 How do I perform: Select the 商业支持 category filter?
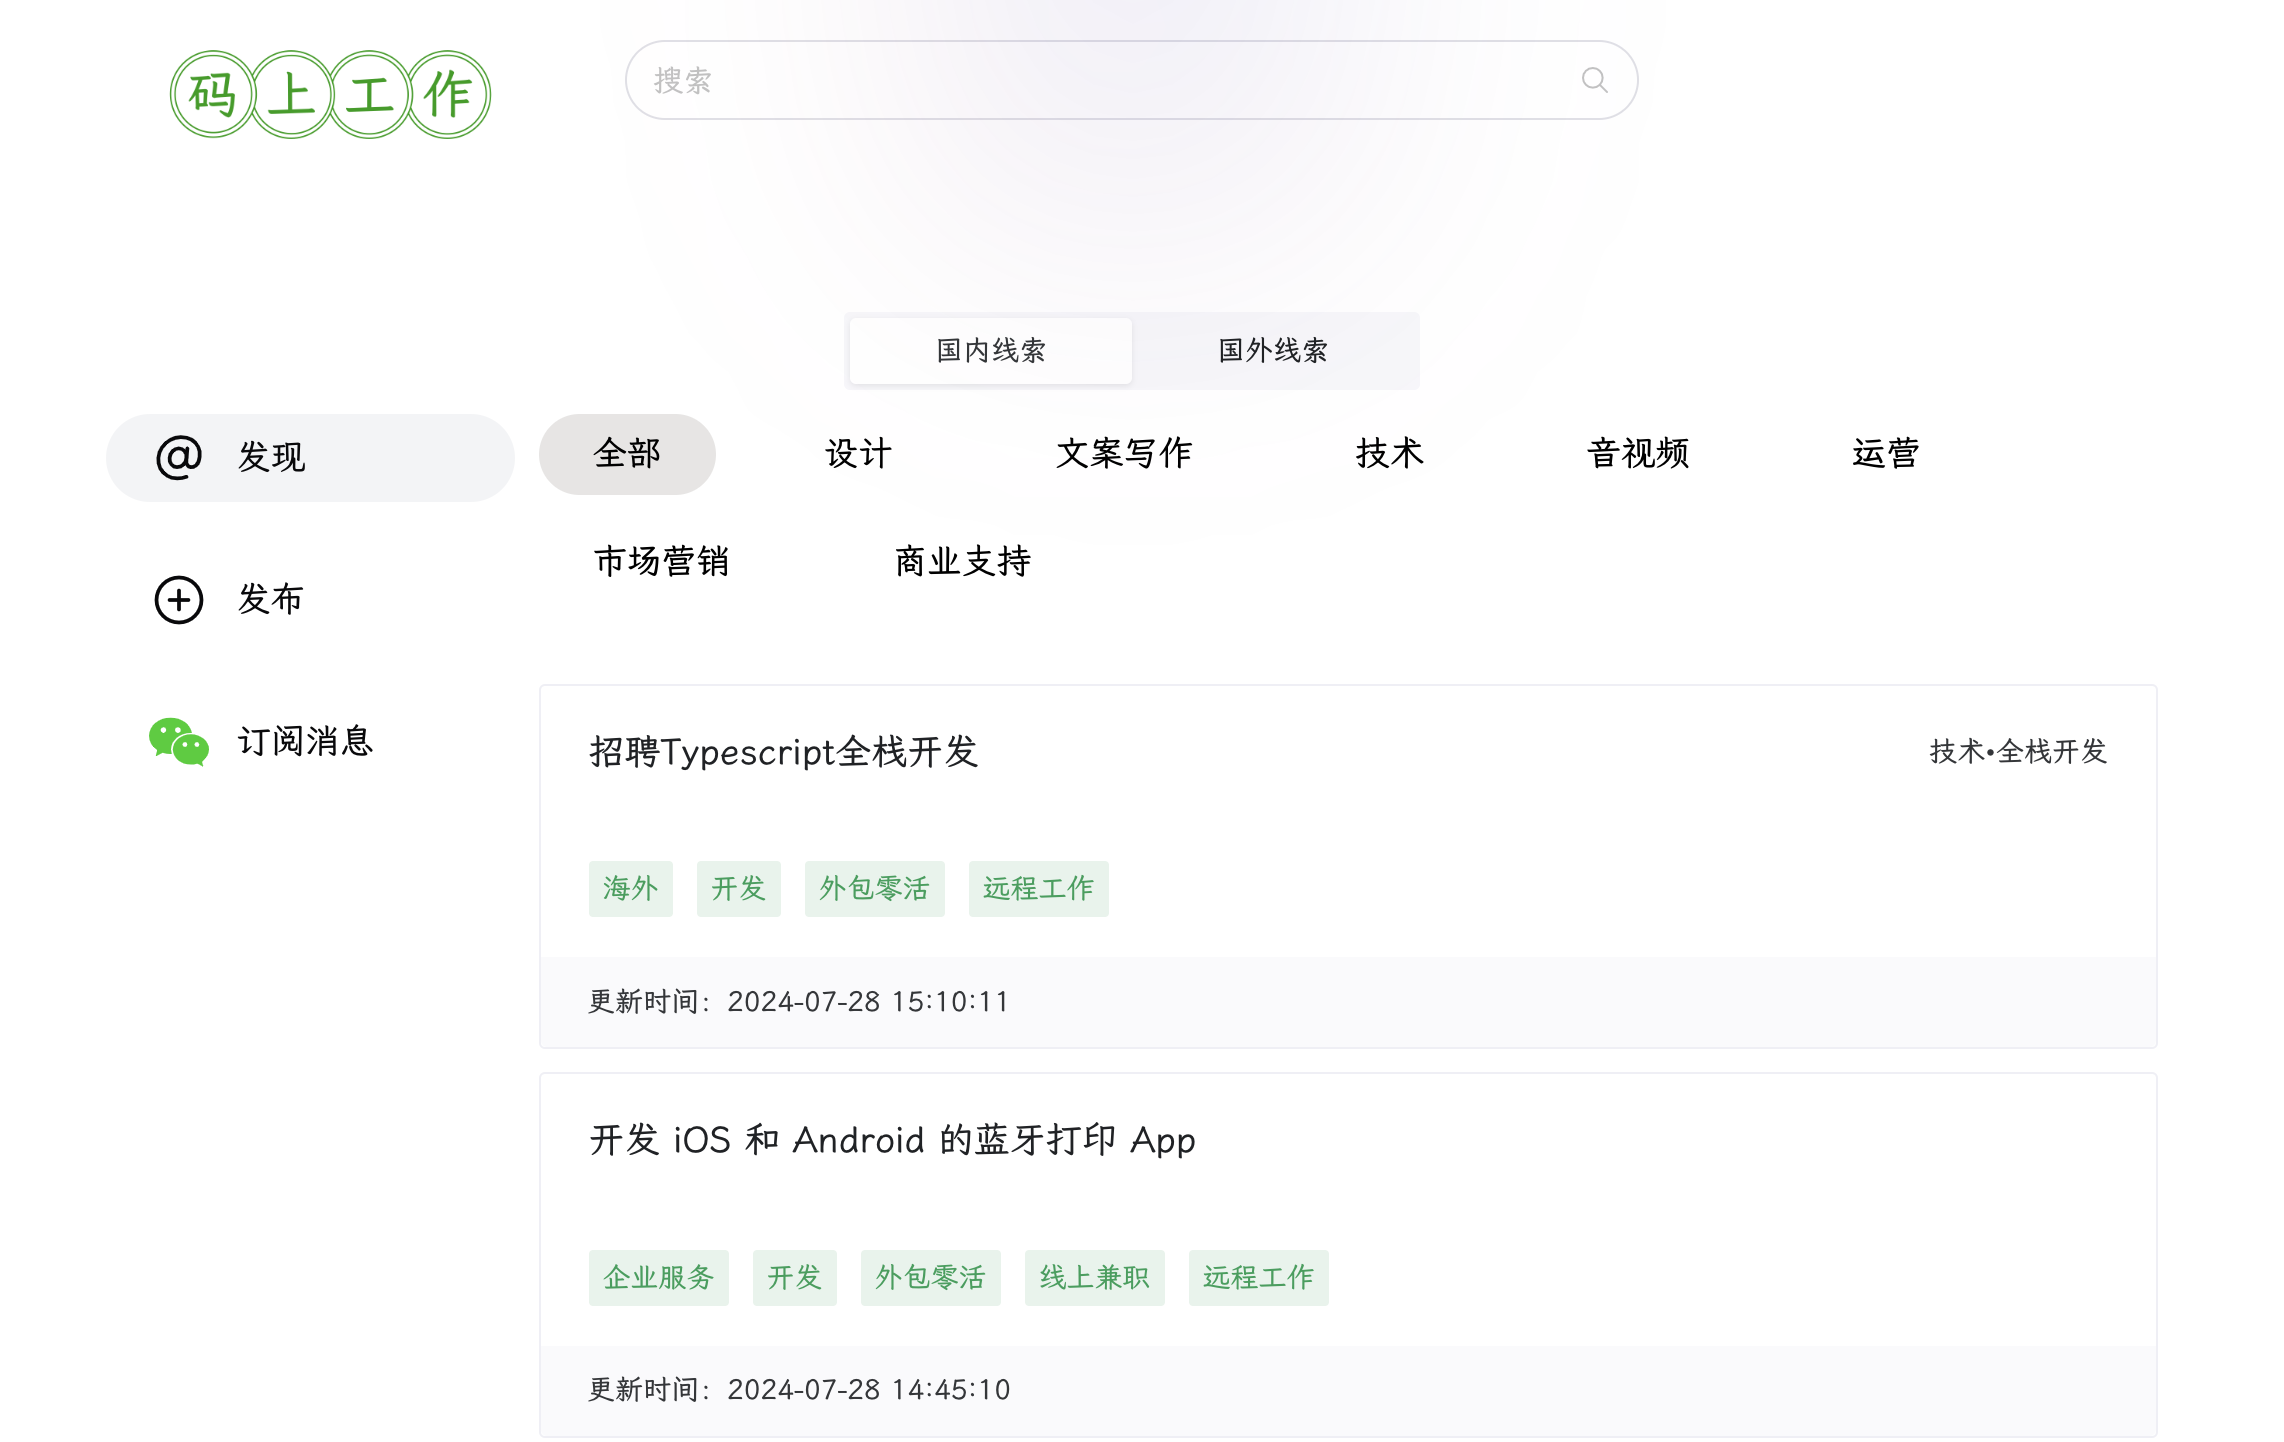click(963, 562)
